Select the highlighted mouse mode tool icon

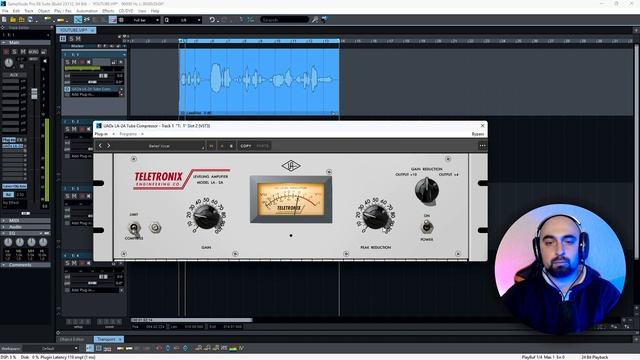[x=78, y=20]
